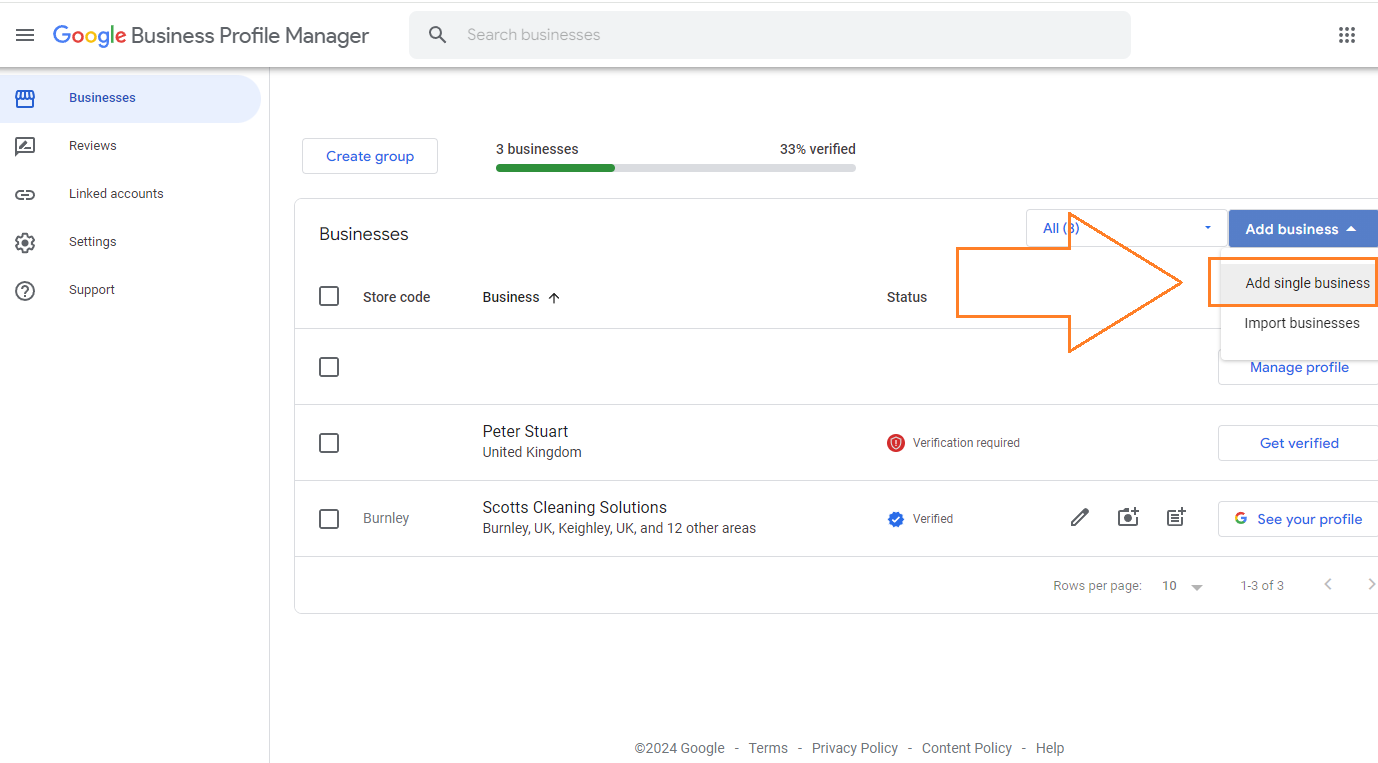Focus the Search businesses field
Viewport: 1378px width, 763px height.
click(x=770, y=35)
